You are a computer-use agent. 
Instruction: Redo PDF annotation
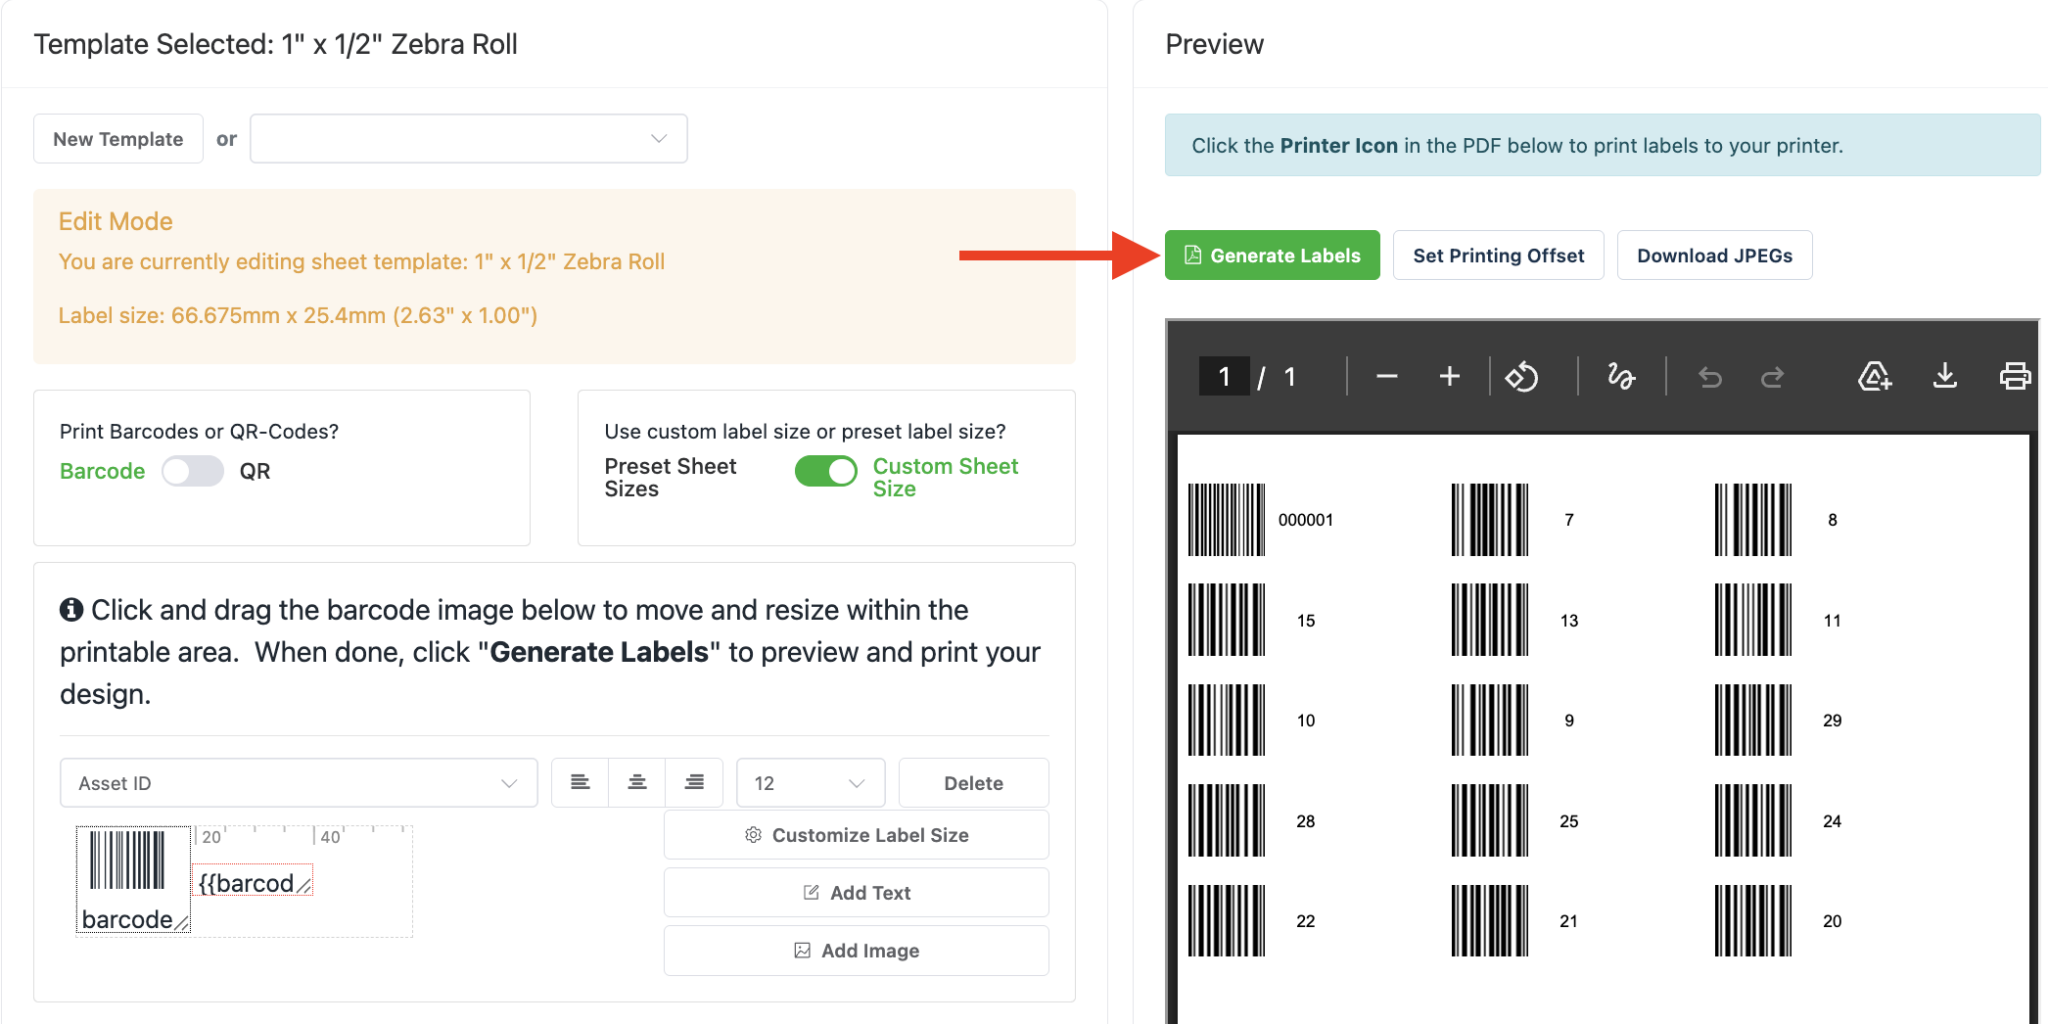coord(1772,377)
